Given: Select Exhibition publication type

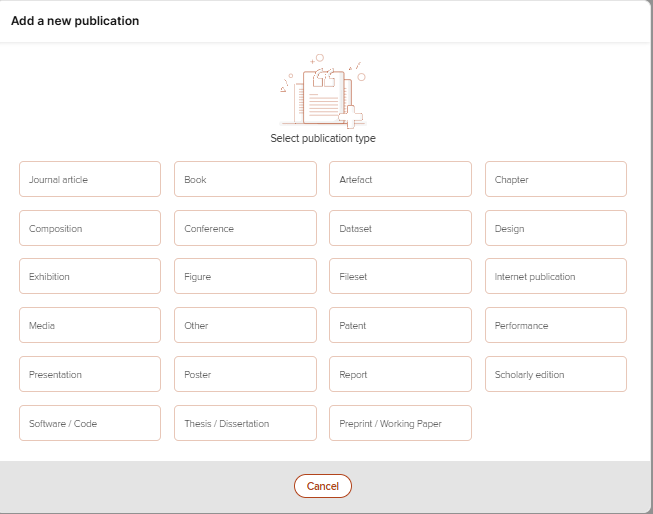Looking at the screenshot, I should tap(90, 276).
